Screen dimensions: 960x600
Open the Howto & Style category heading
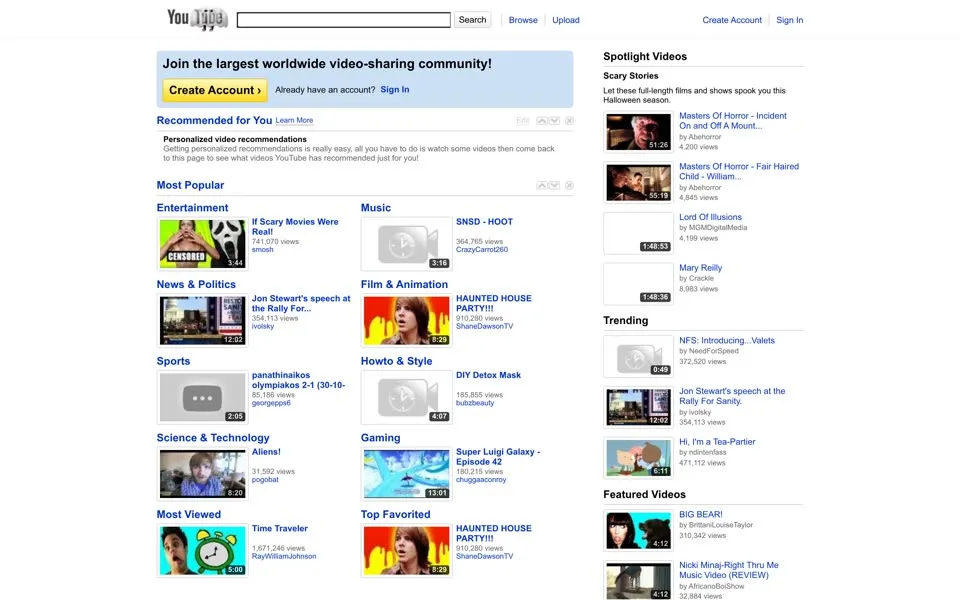pyautogui.click(x=396, y=361)
